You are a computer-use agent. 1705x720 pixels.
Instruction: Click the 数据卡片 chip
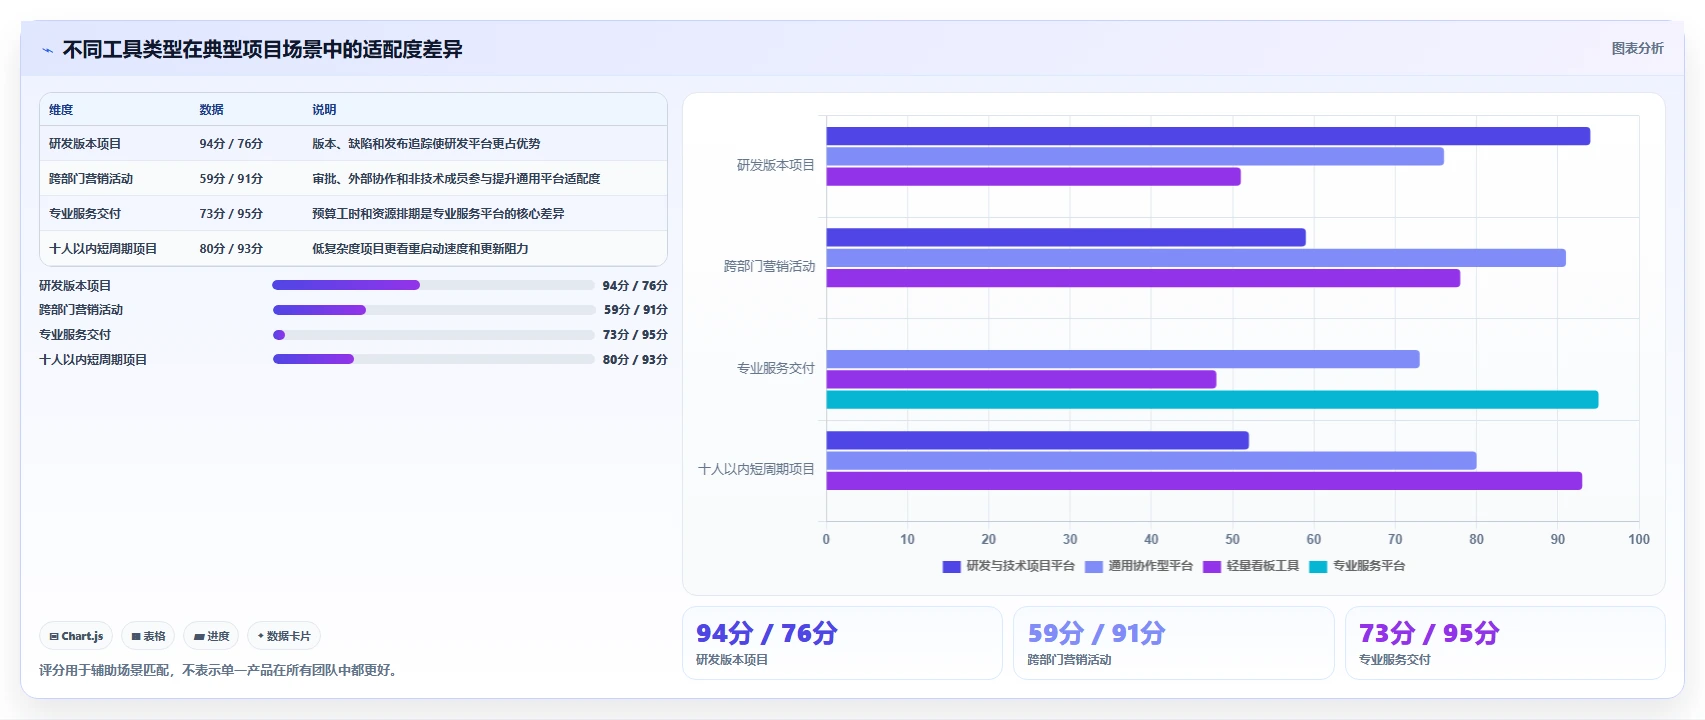[284, 636]
